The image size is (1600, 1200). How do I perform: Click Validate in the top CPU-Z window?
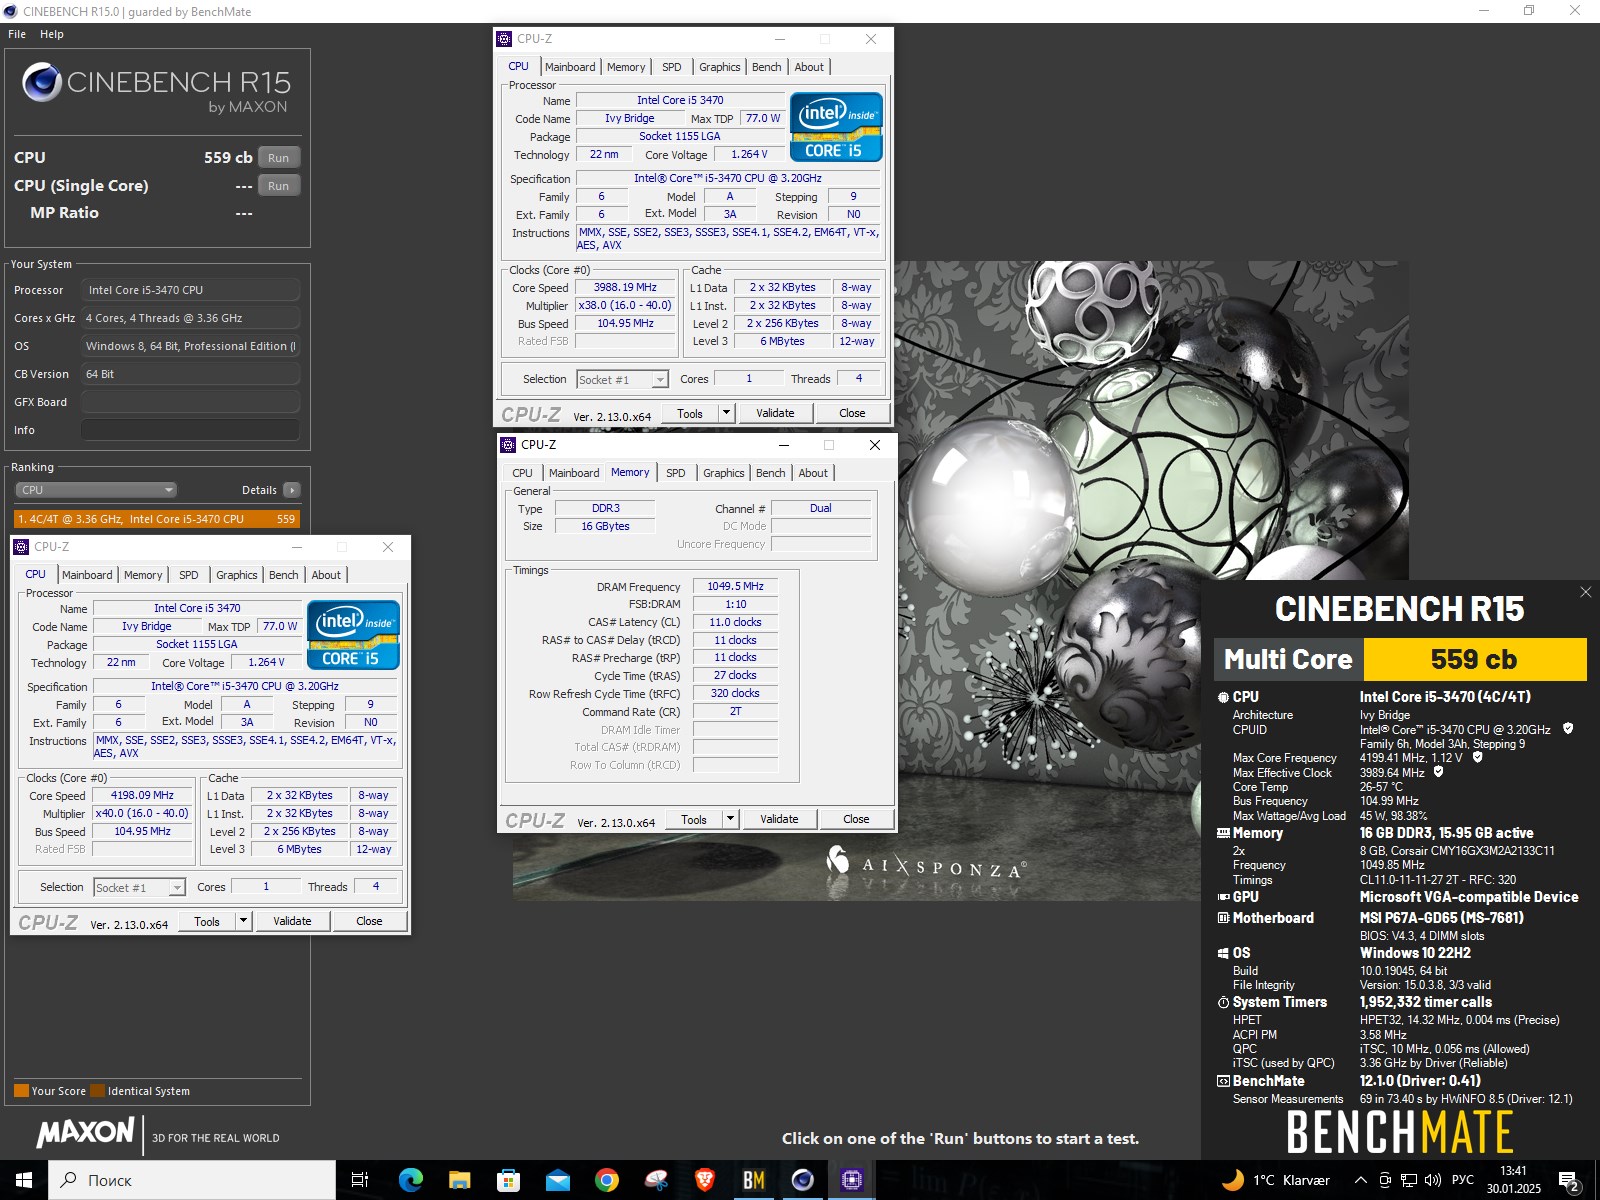(775, 413)
